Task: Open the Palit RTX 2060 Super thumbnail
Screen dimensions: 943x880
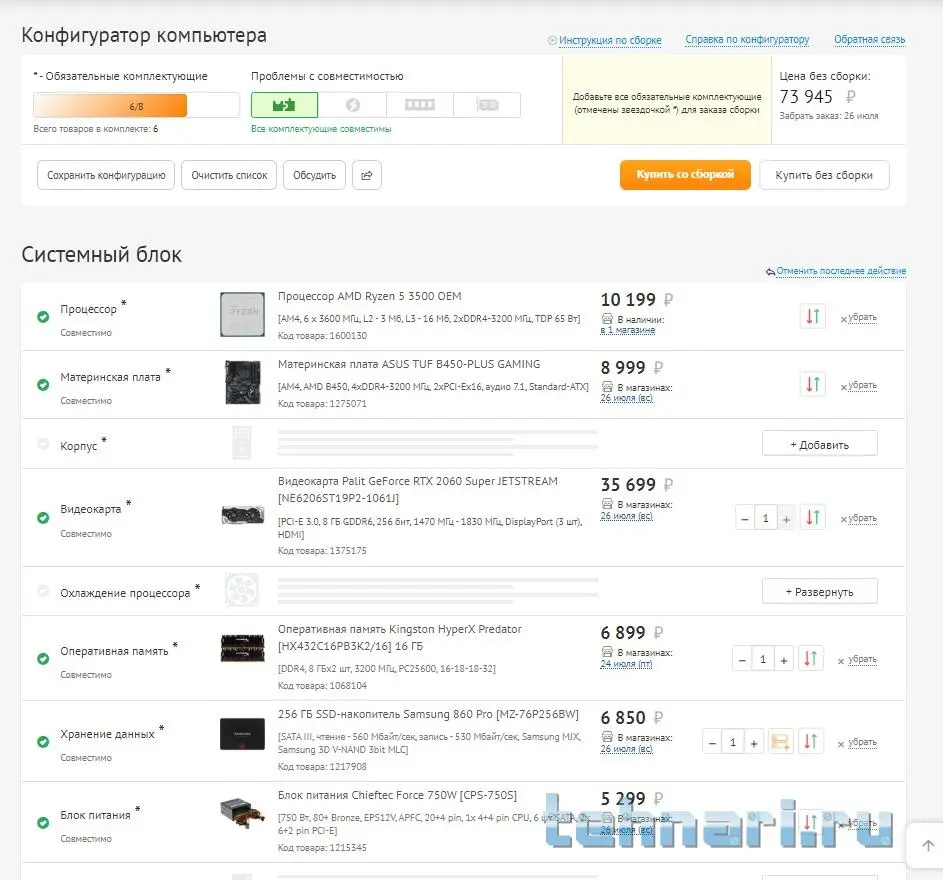Action: [242, 515]
